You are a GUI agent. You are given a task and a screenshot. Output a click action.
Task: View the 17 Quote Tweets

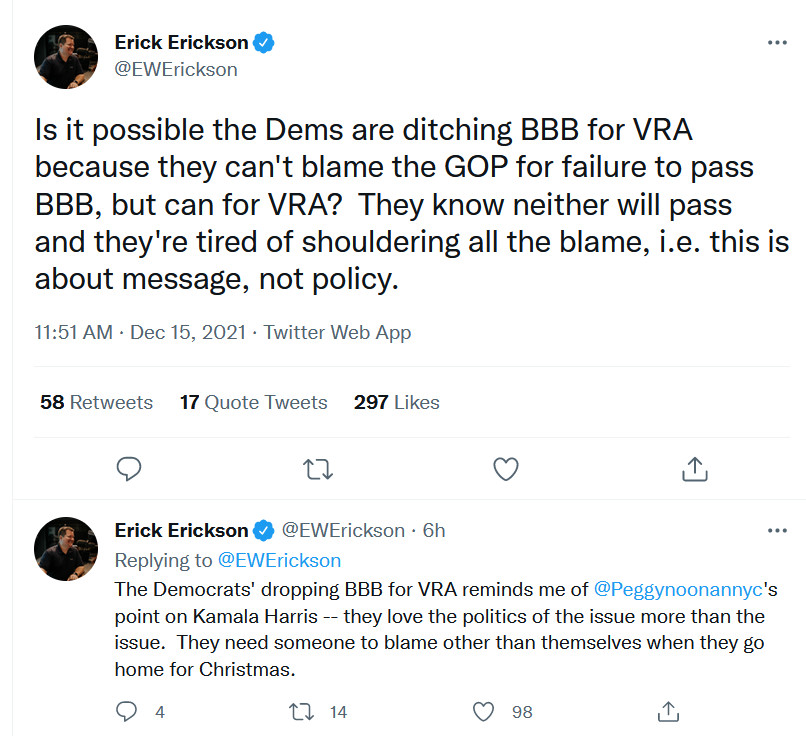coord(253,402)
